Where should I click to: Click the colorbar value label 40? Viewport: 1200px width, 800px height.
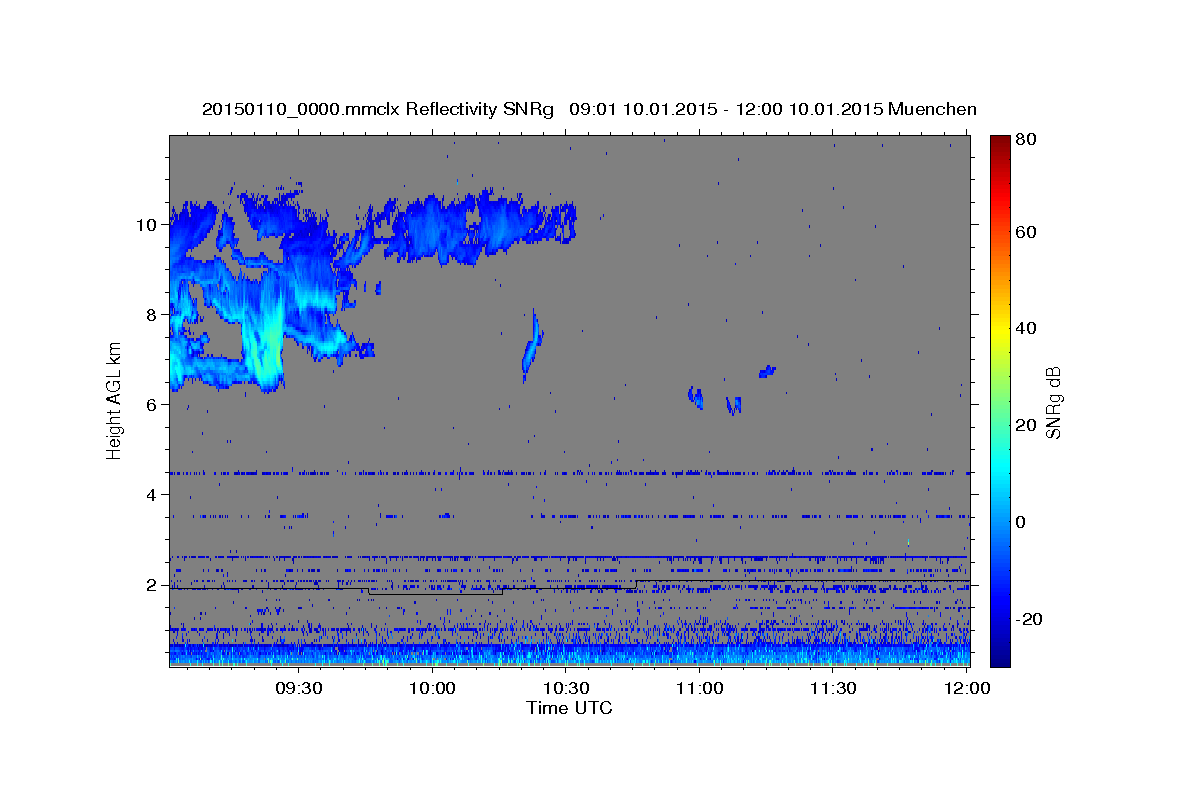tap(1025, 328)
